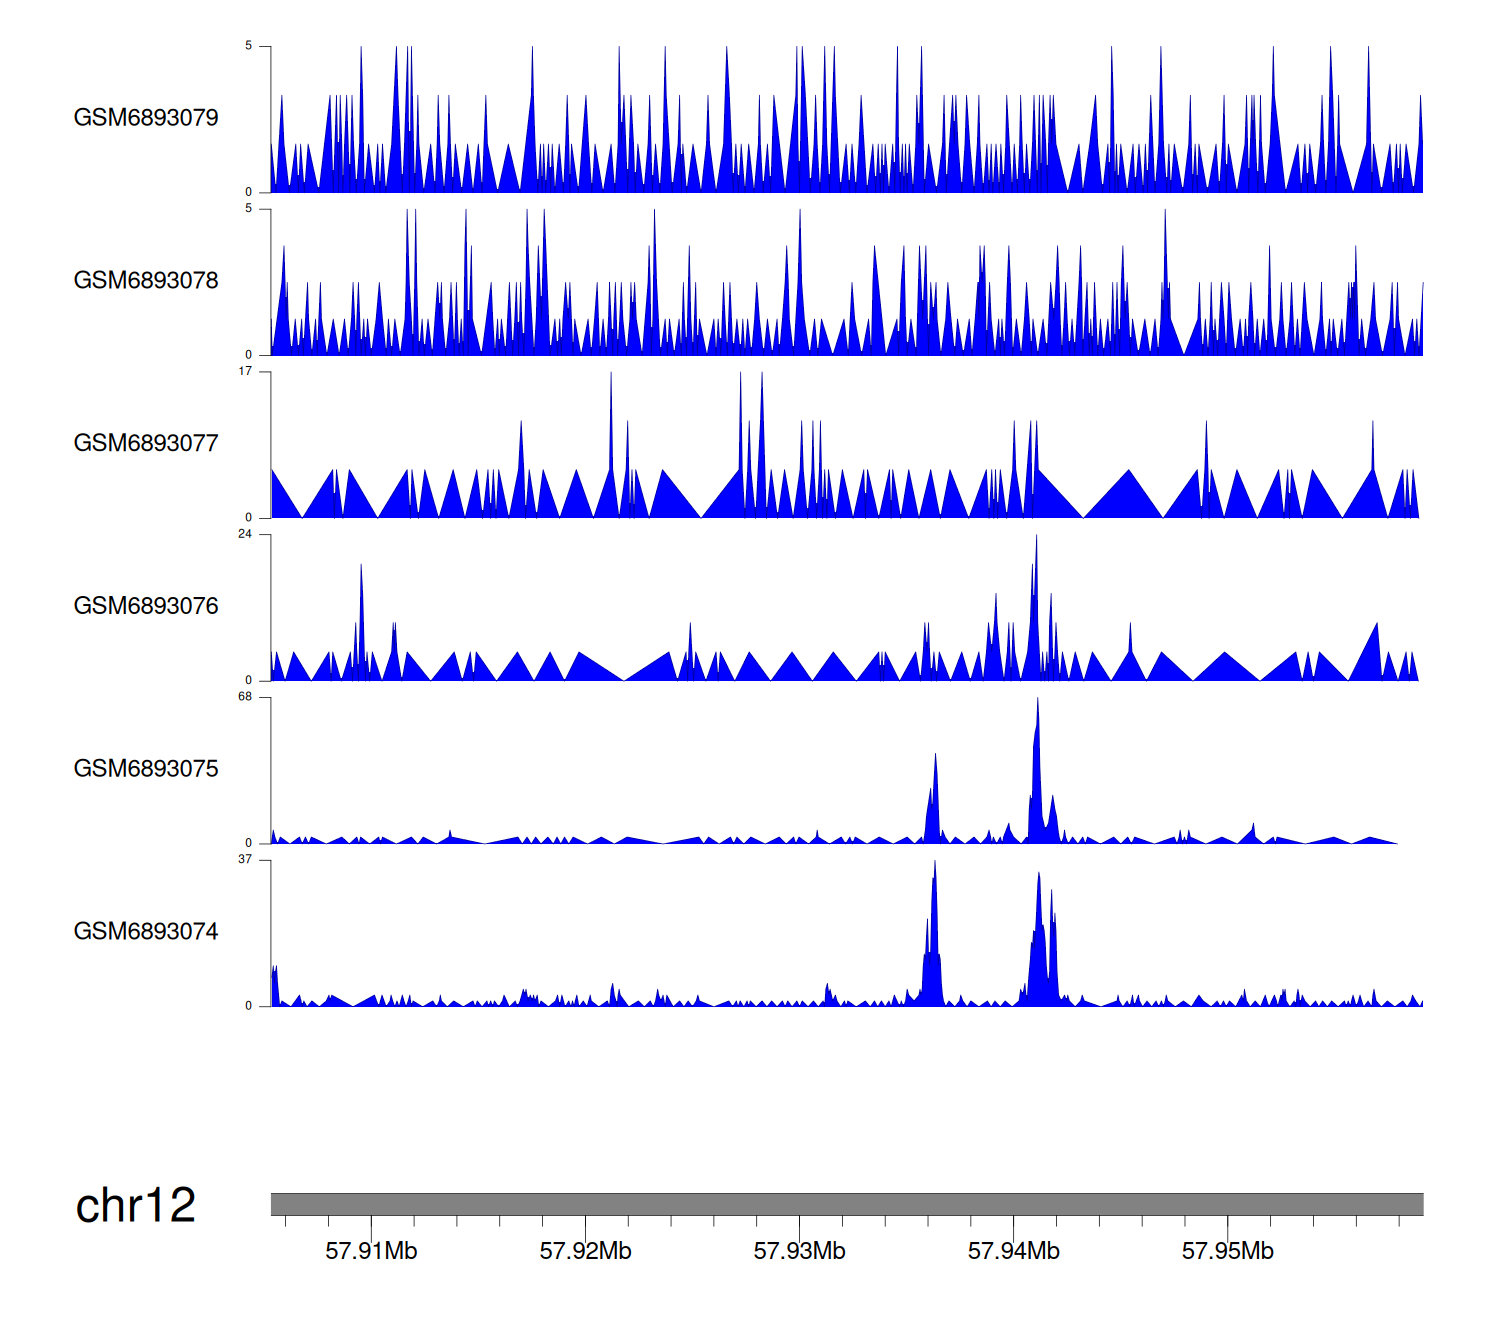Click the 57.94Mb coordinate label
This screenshot has height=1320, width=1500.
tap(1013, 1251)
